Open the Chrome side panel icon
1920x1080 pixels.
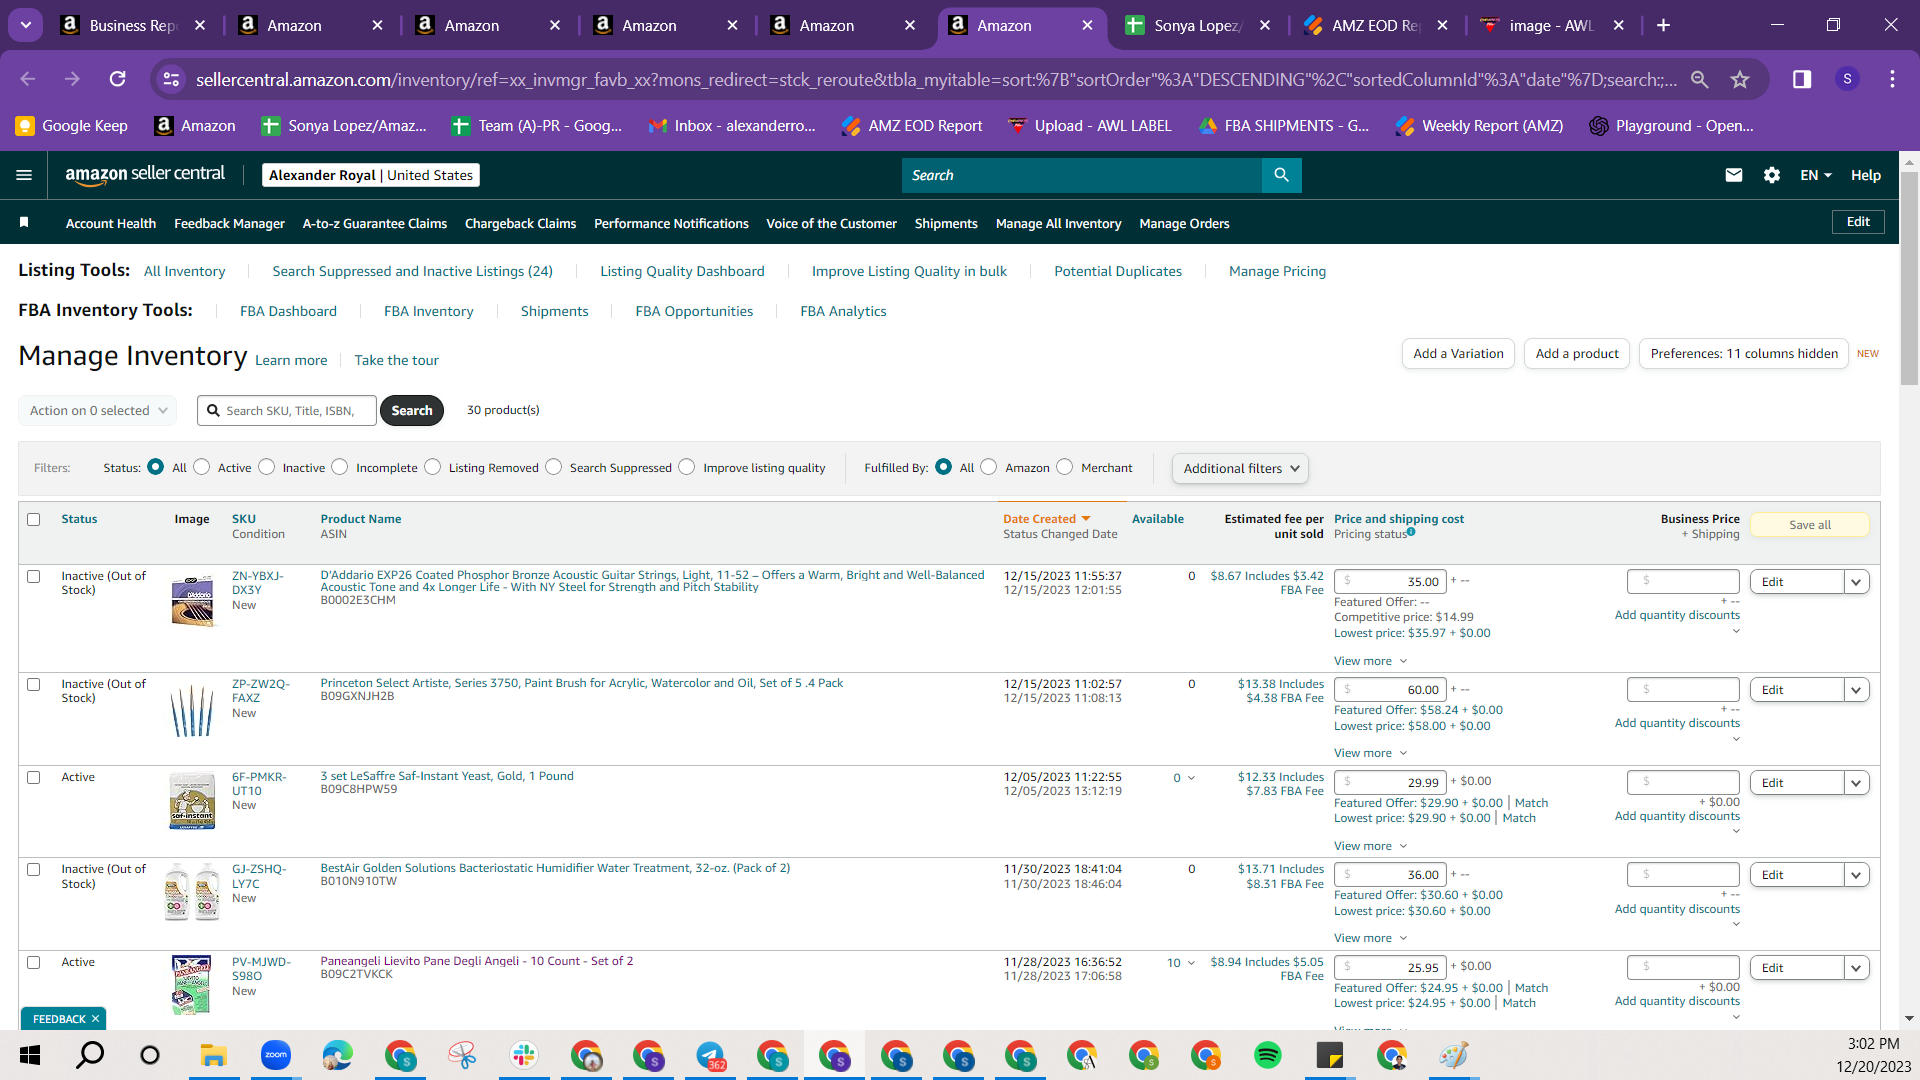(x=1802, y=79)
